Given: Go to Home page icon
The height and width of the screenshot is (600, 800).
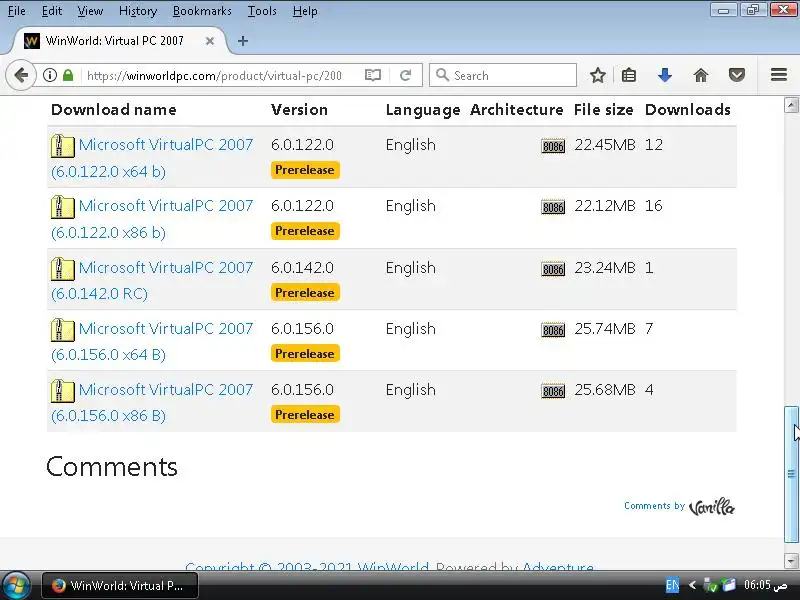Looking at the screenshot, I should point(701,76).
